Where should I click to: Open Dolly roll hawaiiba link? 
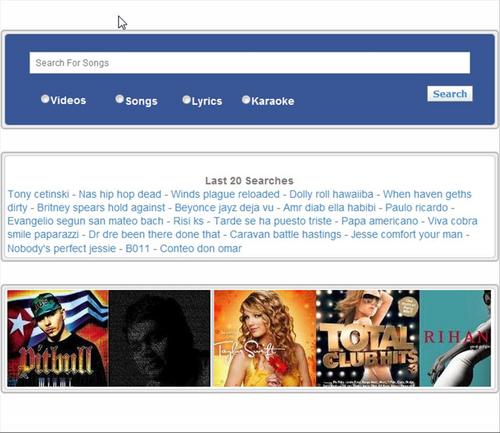coord(331,194)
